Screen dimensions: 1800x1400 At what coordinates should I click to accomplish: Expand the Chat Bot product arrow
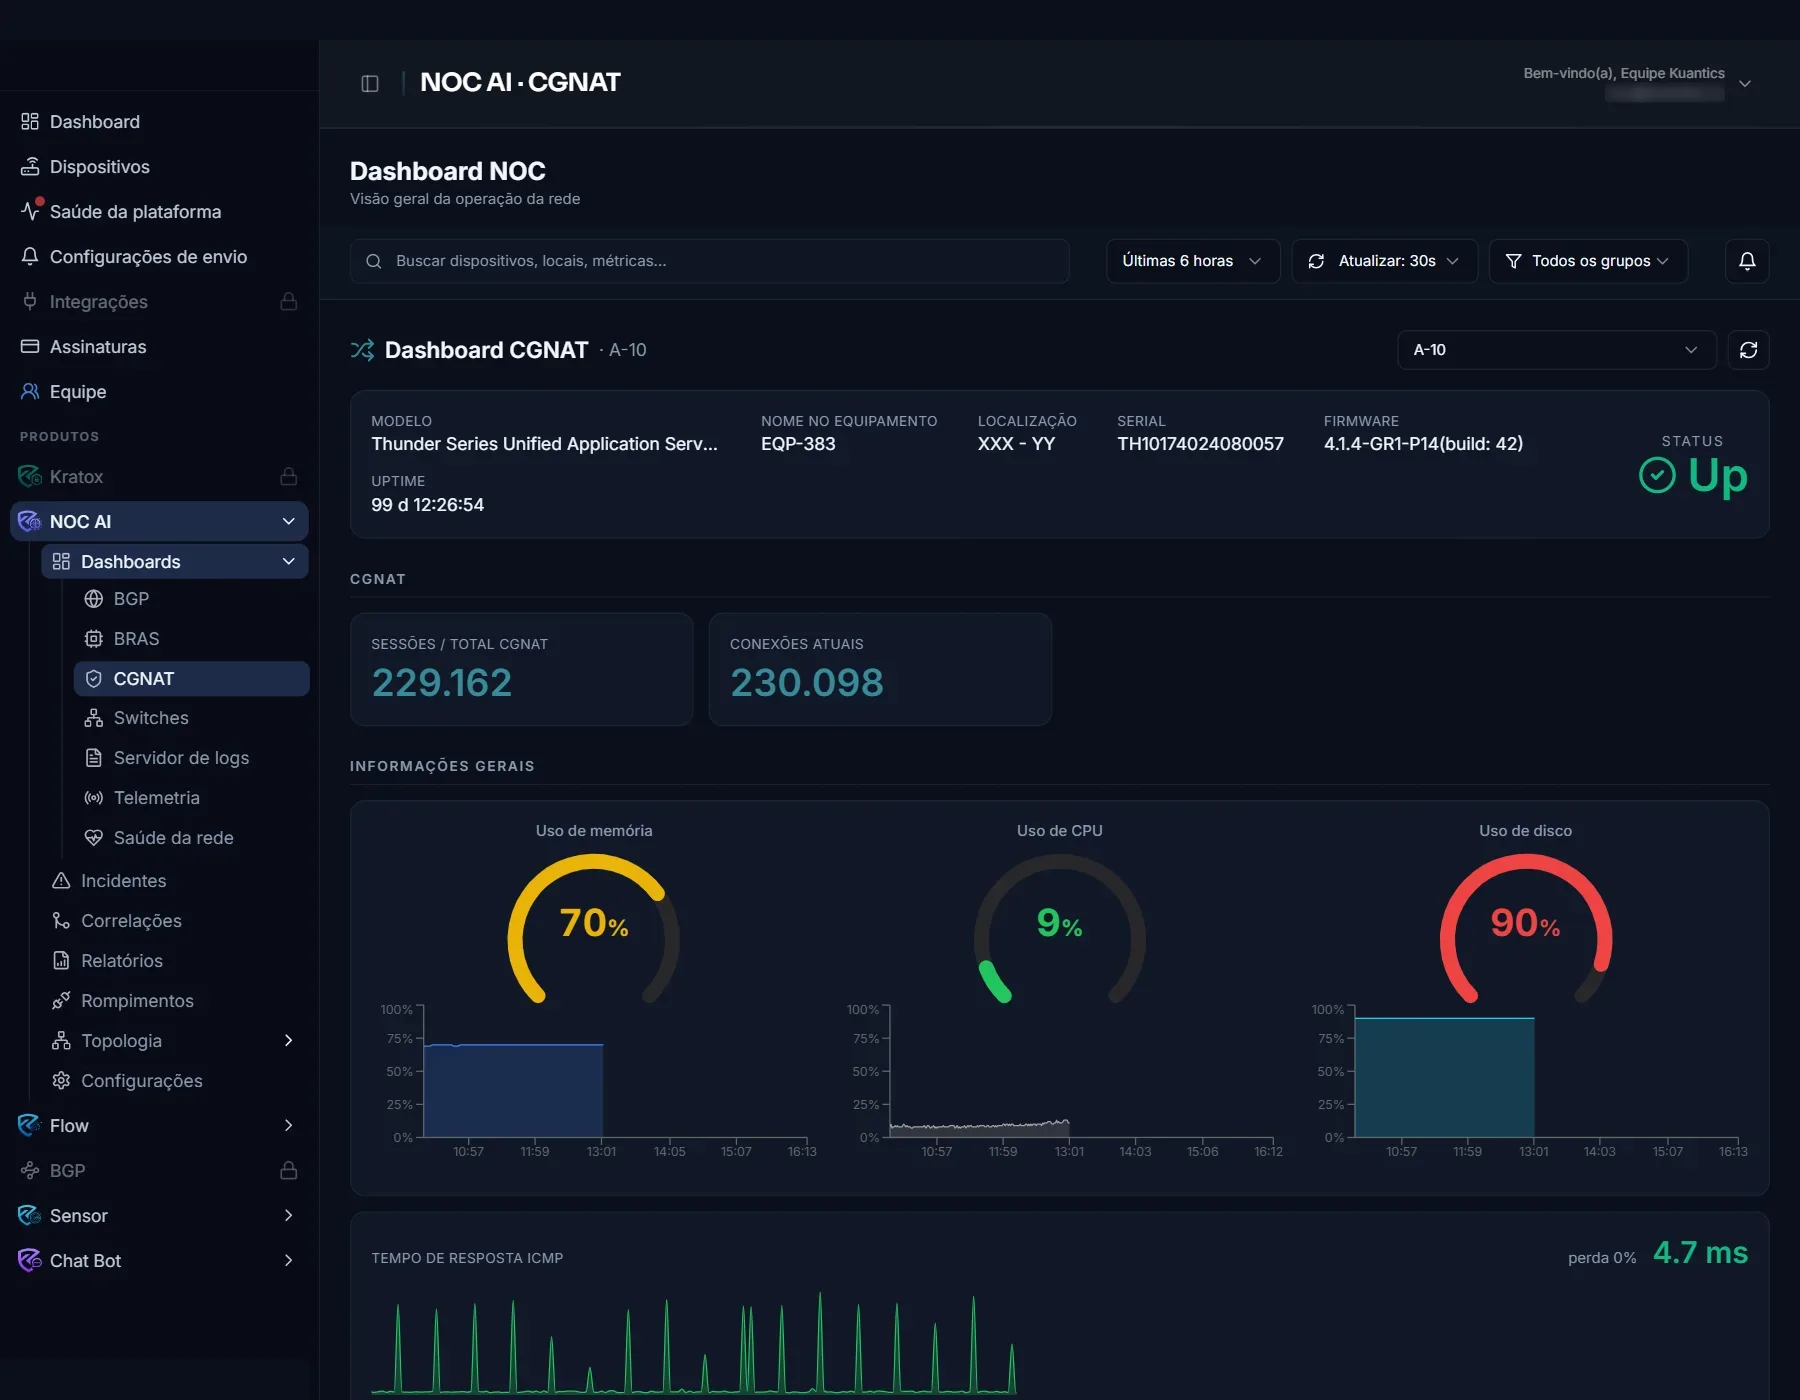289,1261
